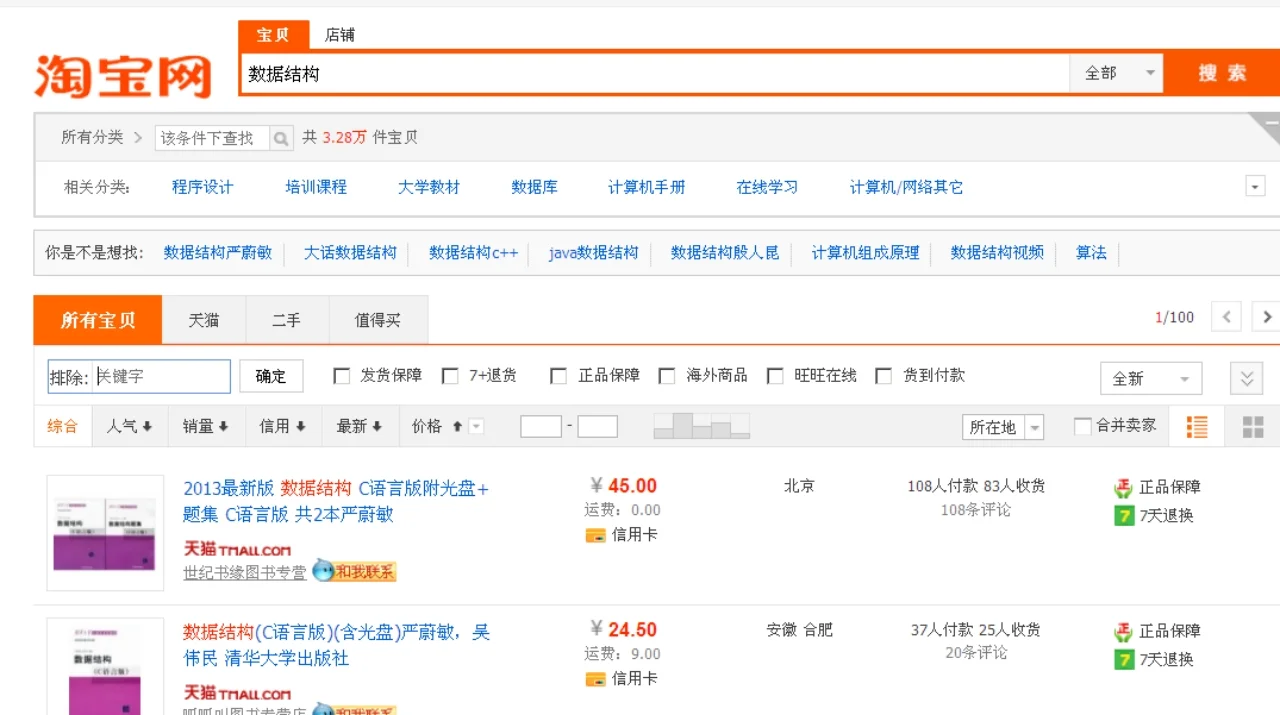Switch to grid view layout icon
This screenshot has height=715, width=1280.
coord(1253,427)
